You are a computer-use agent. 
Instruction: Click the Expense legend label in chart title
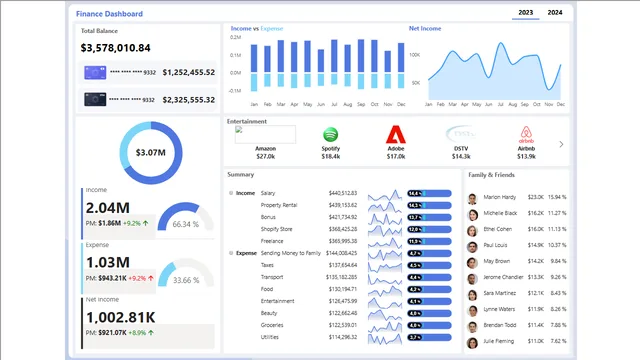(271, 29)
